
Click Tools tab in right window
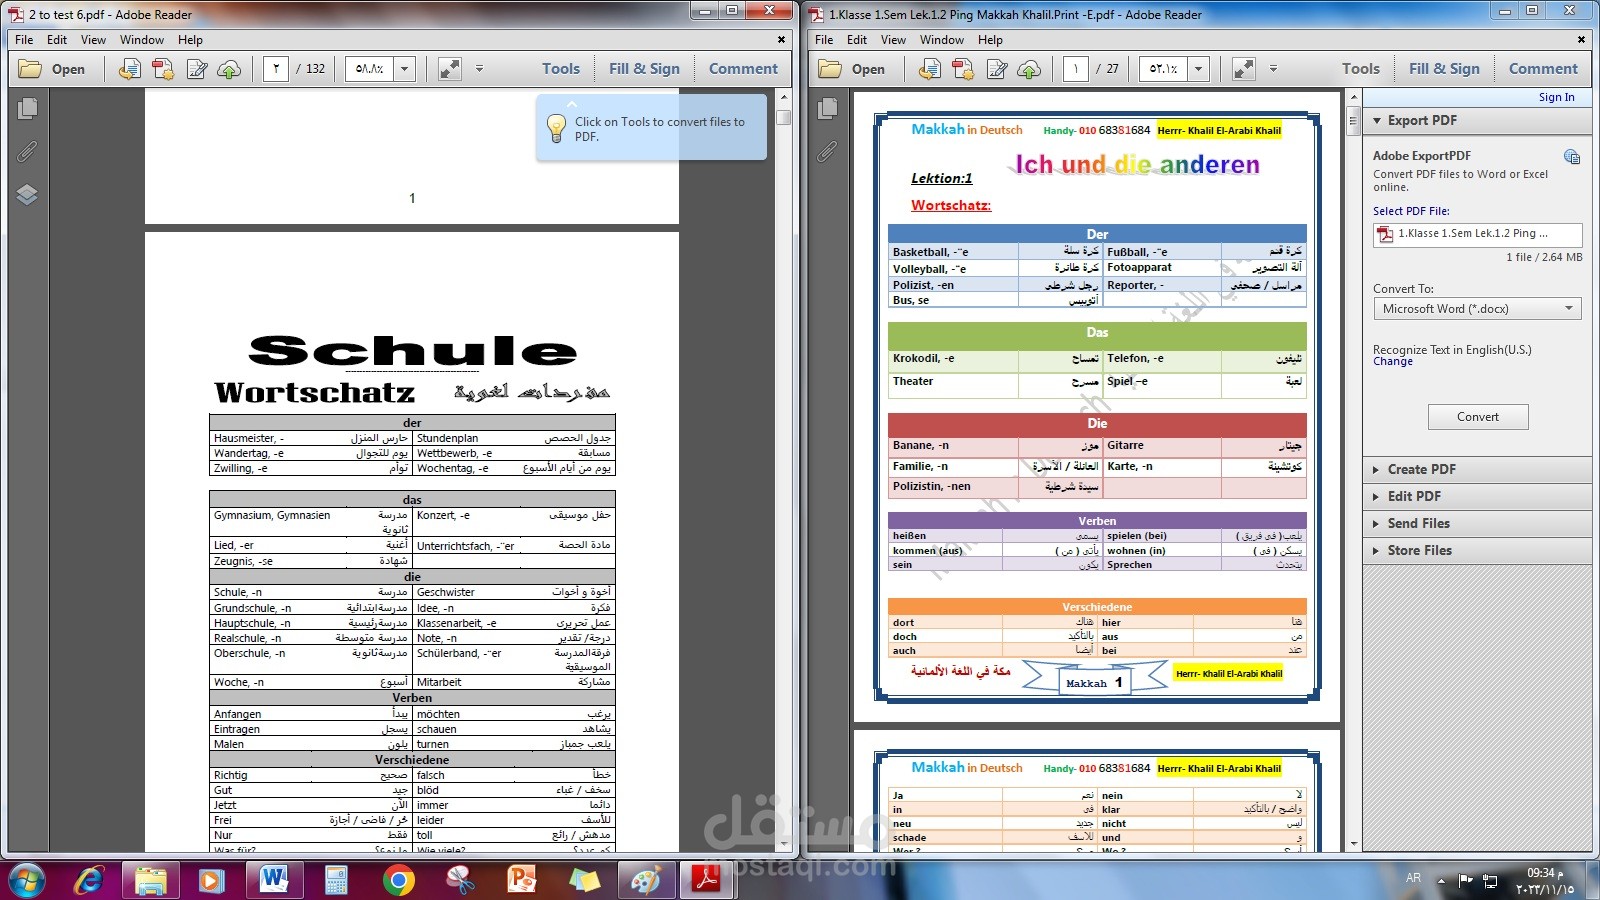coord(1361,69)
